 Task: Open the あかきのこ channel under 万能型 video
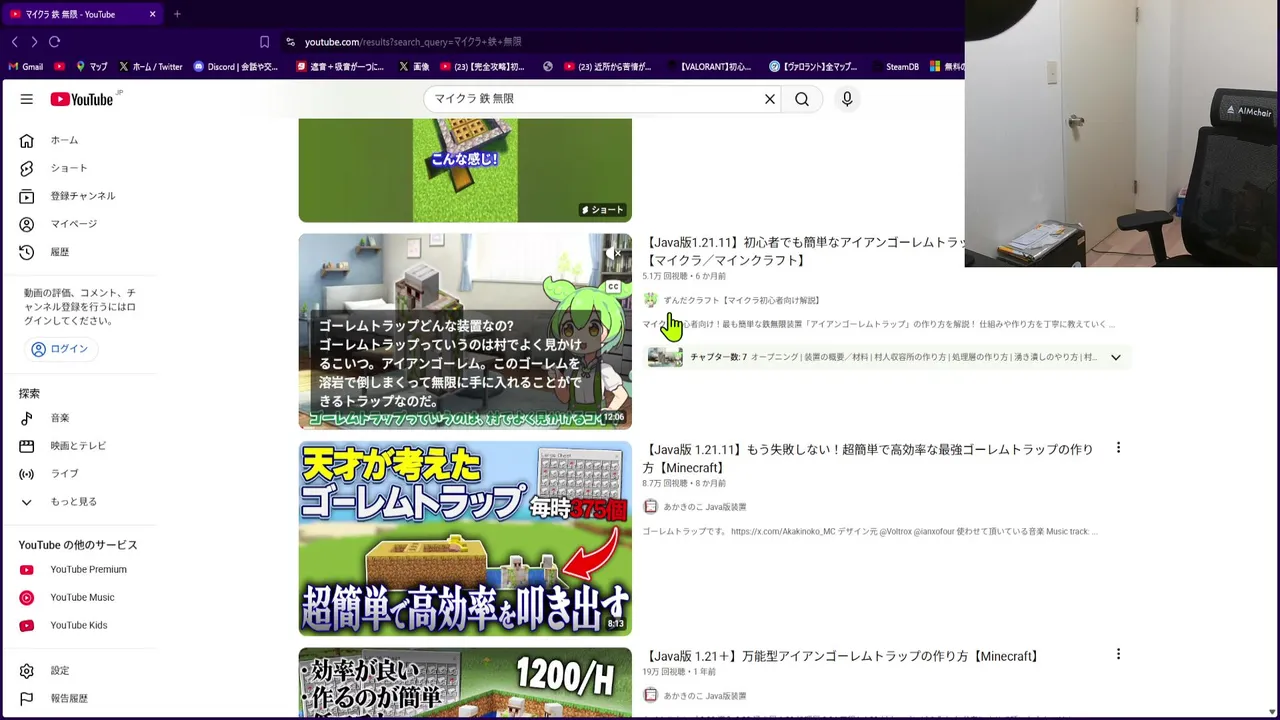705,696
